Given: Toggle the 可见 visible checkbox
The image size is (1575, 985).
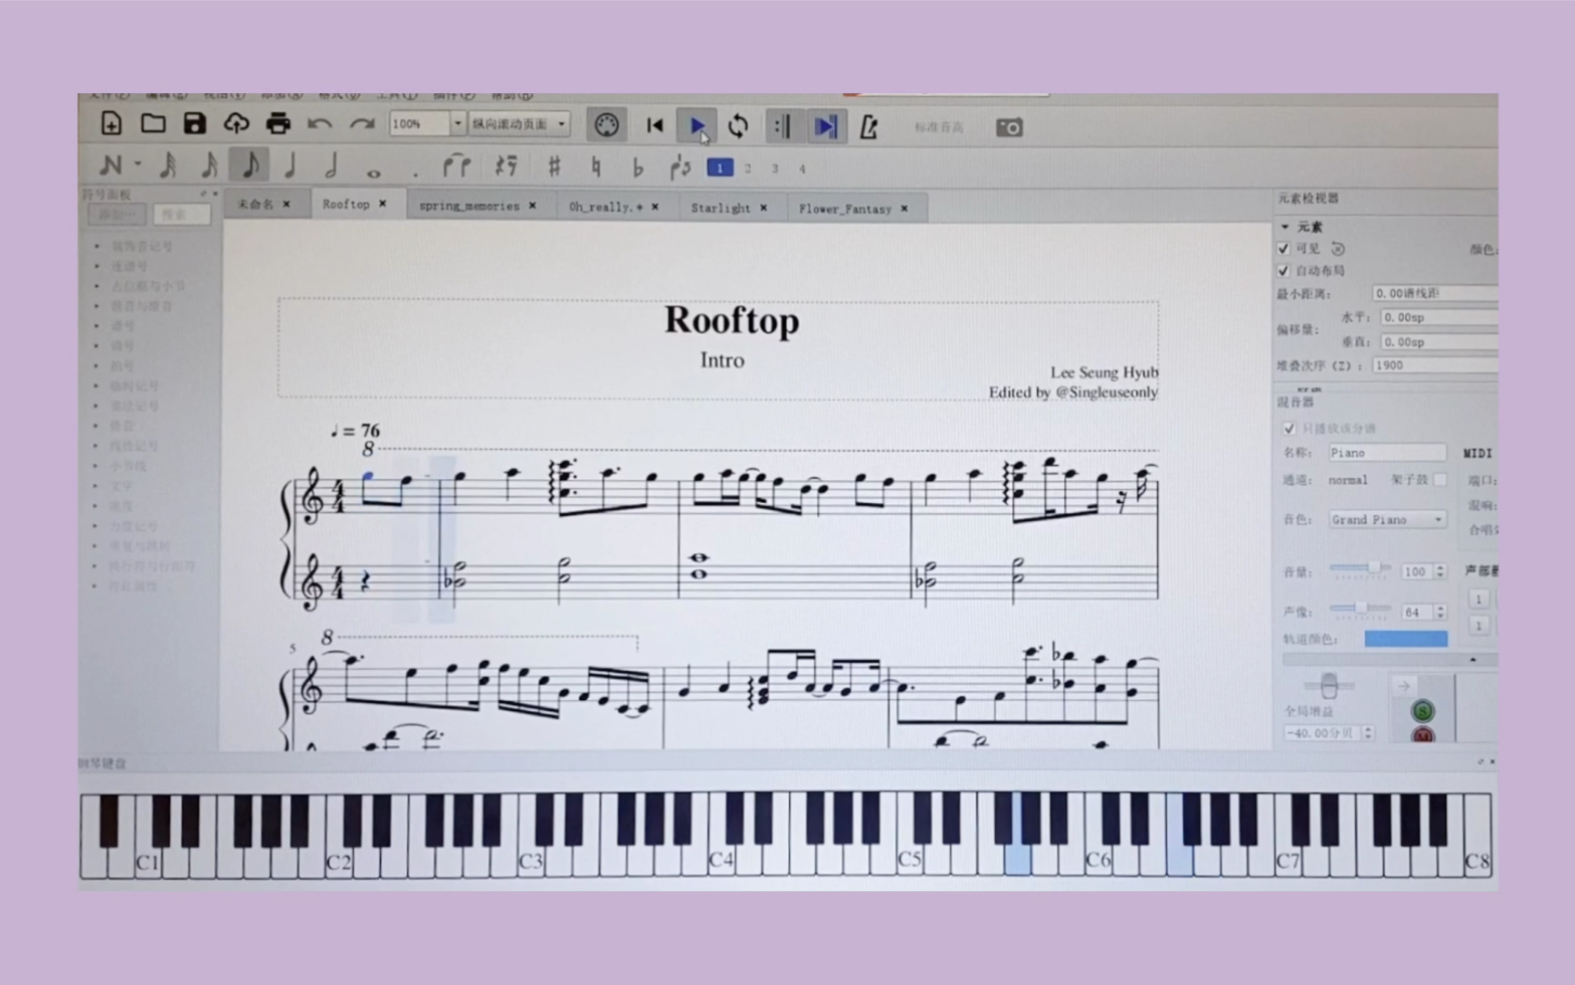Looking at the screenshot, I should (x=1284, y=248).
